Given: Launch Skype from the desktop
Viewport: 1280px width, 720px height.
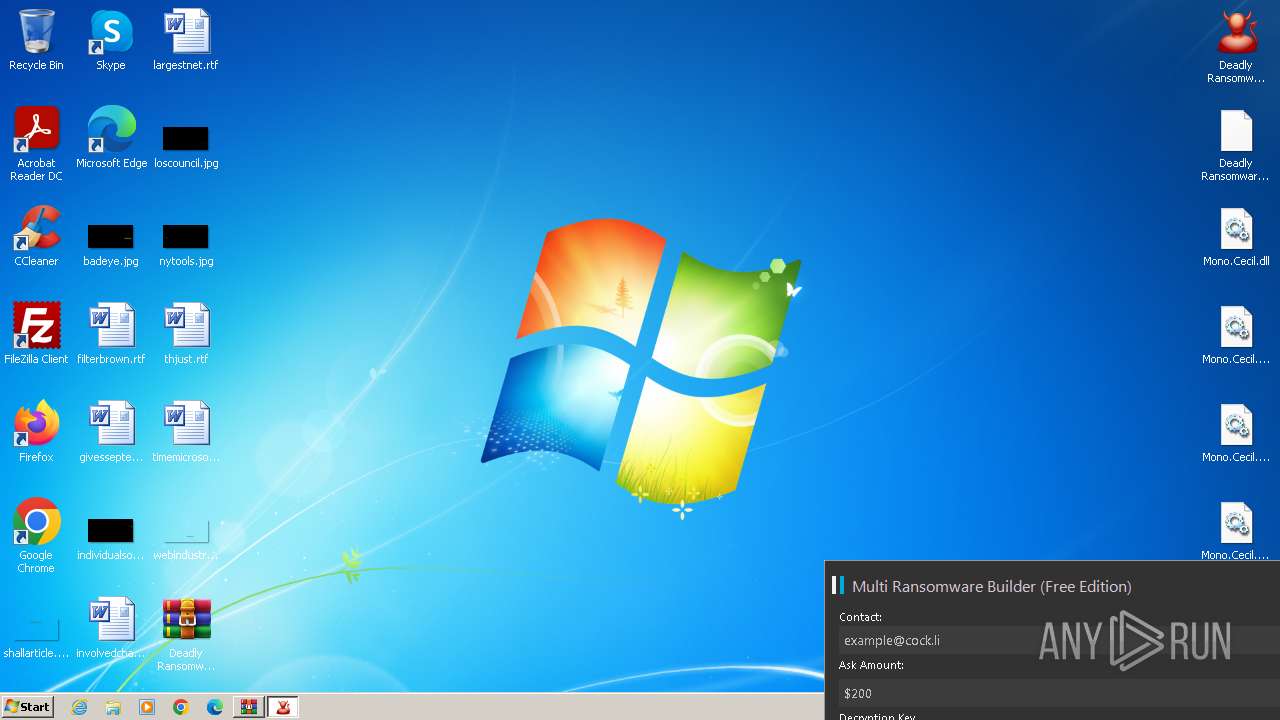Looking at the screenshot, I should (x=111, y=40).
